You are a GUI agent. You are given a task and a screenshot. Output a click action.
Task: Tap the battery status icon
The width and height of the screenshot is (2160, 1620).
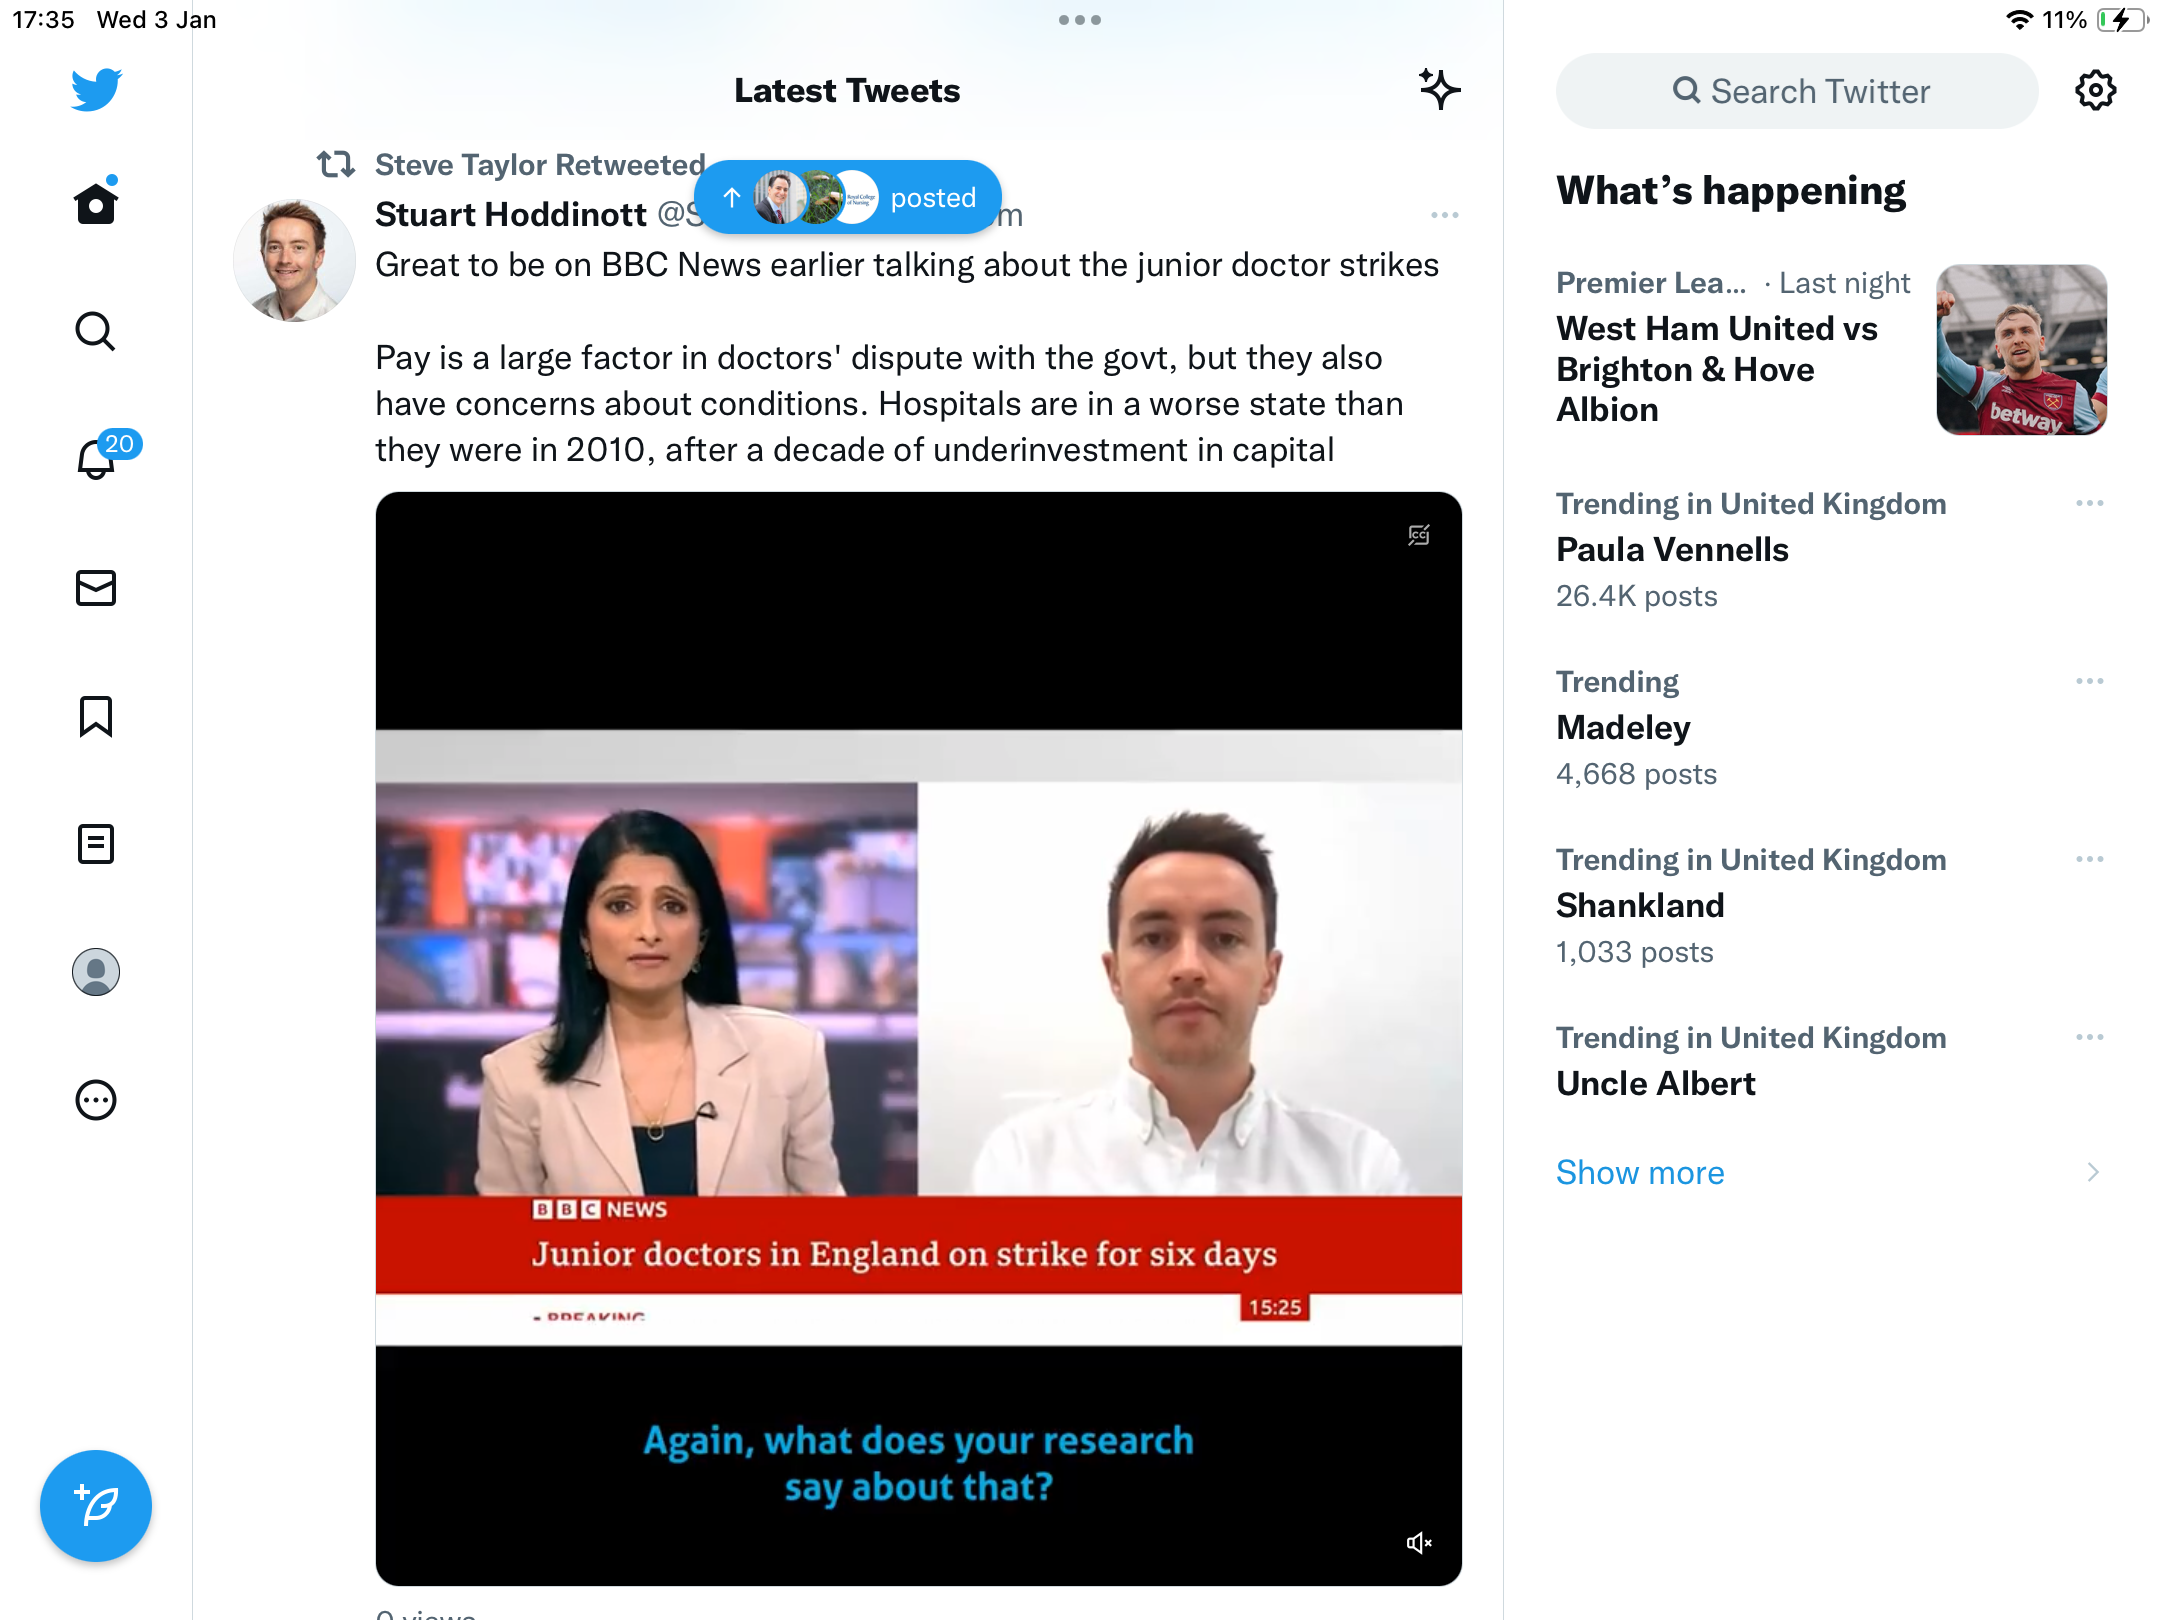coord(2121,20)
